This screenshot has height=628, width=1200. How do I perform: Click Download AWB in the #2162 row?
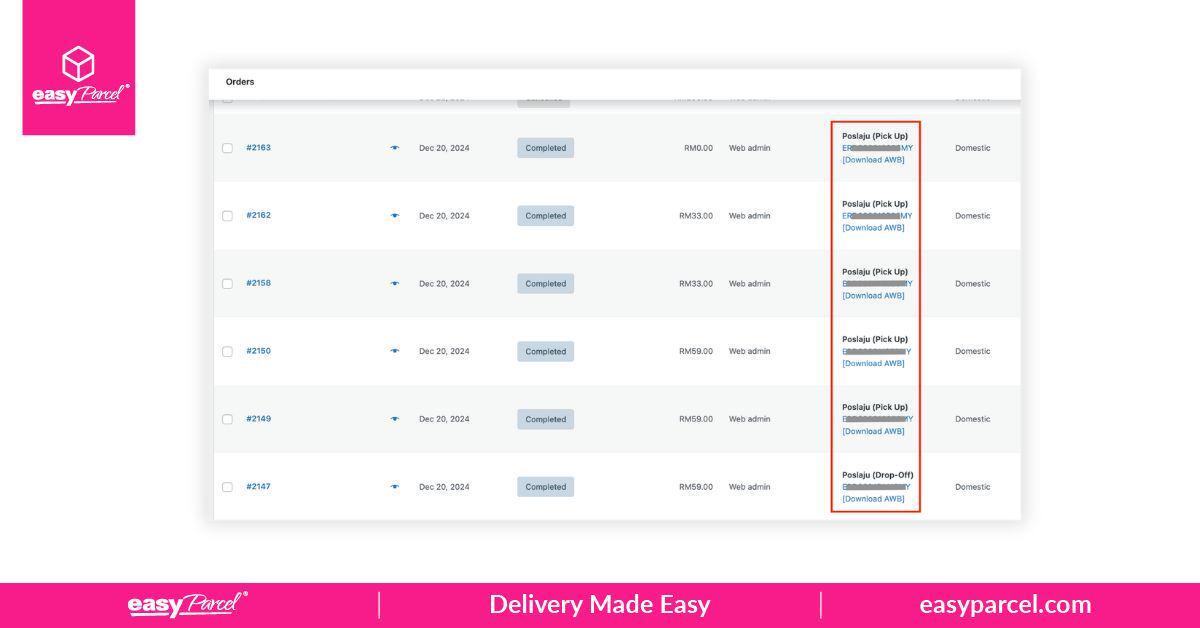point(873,228)
